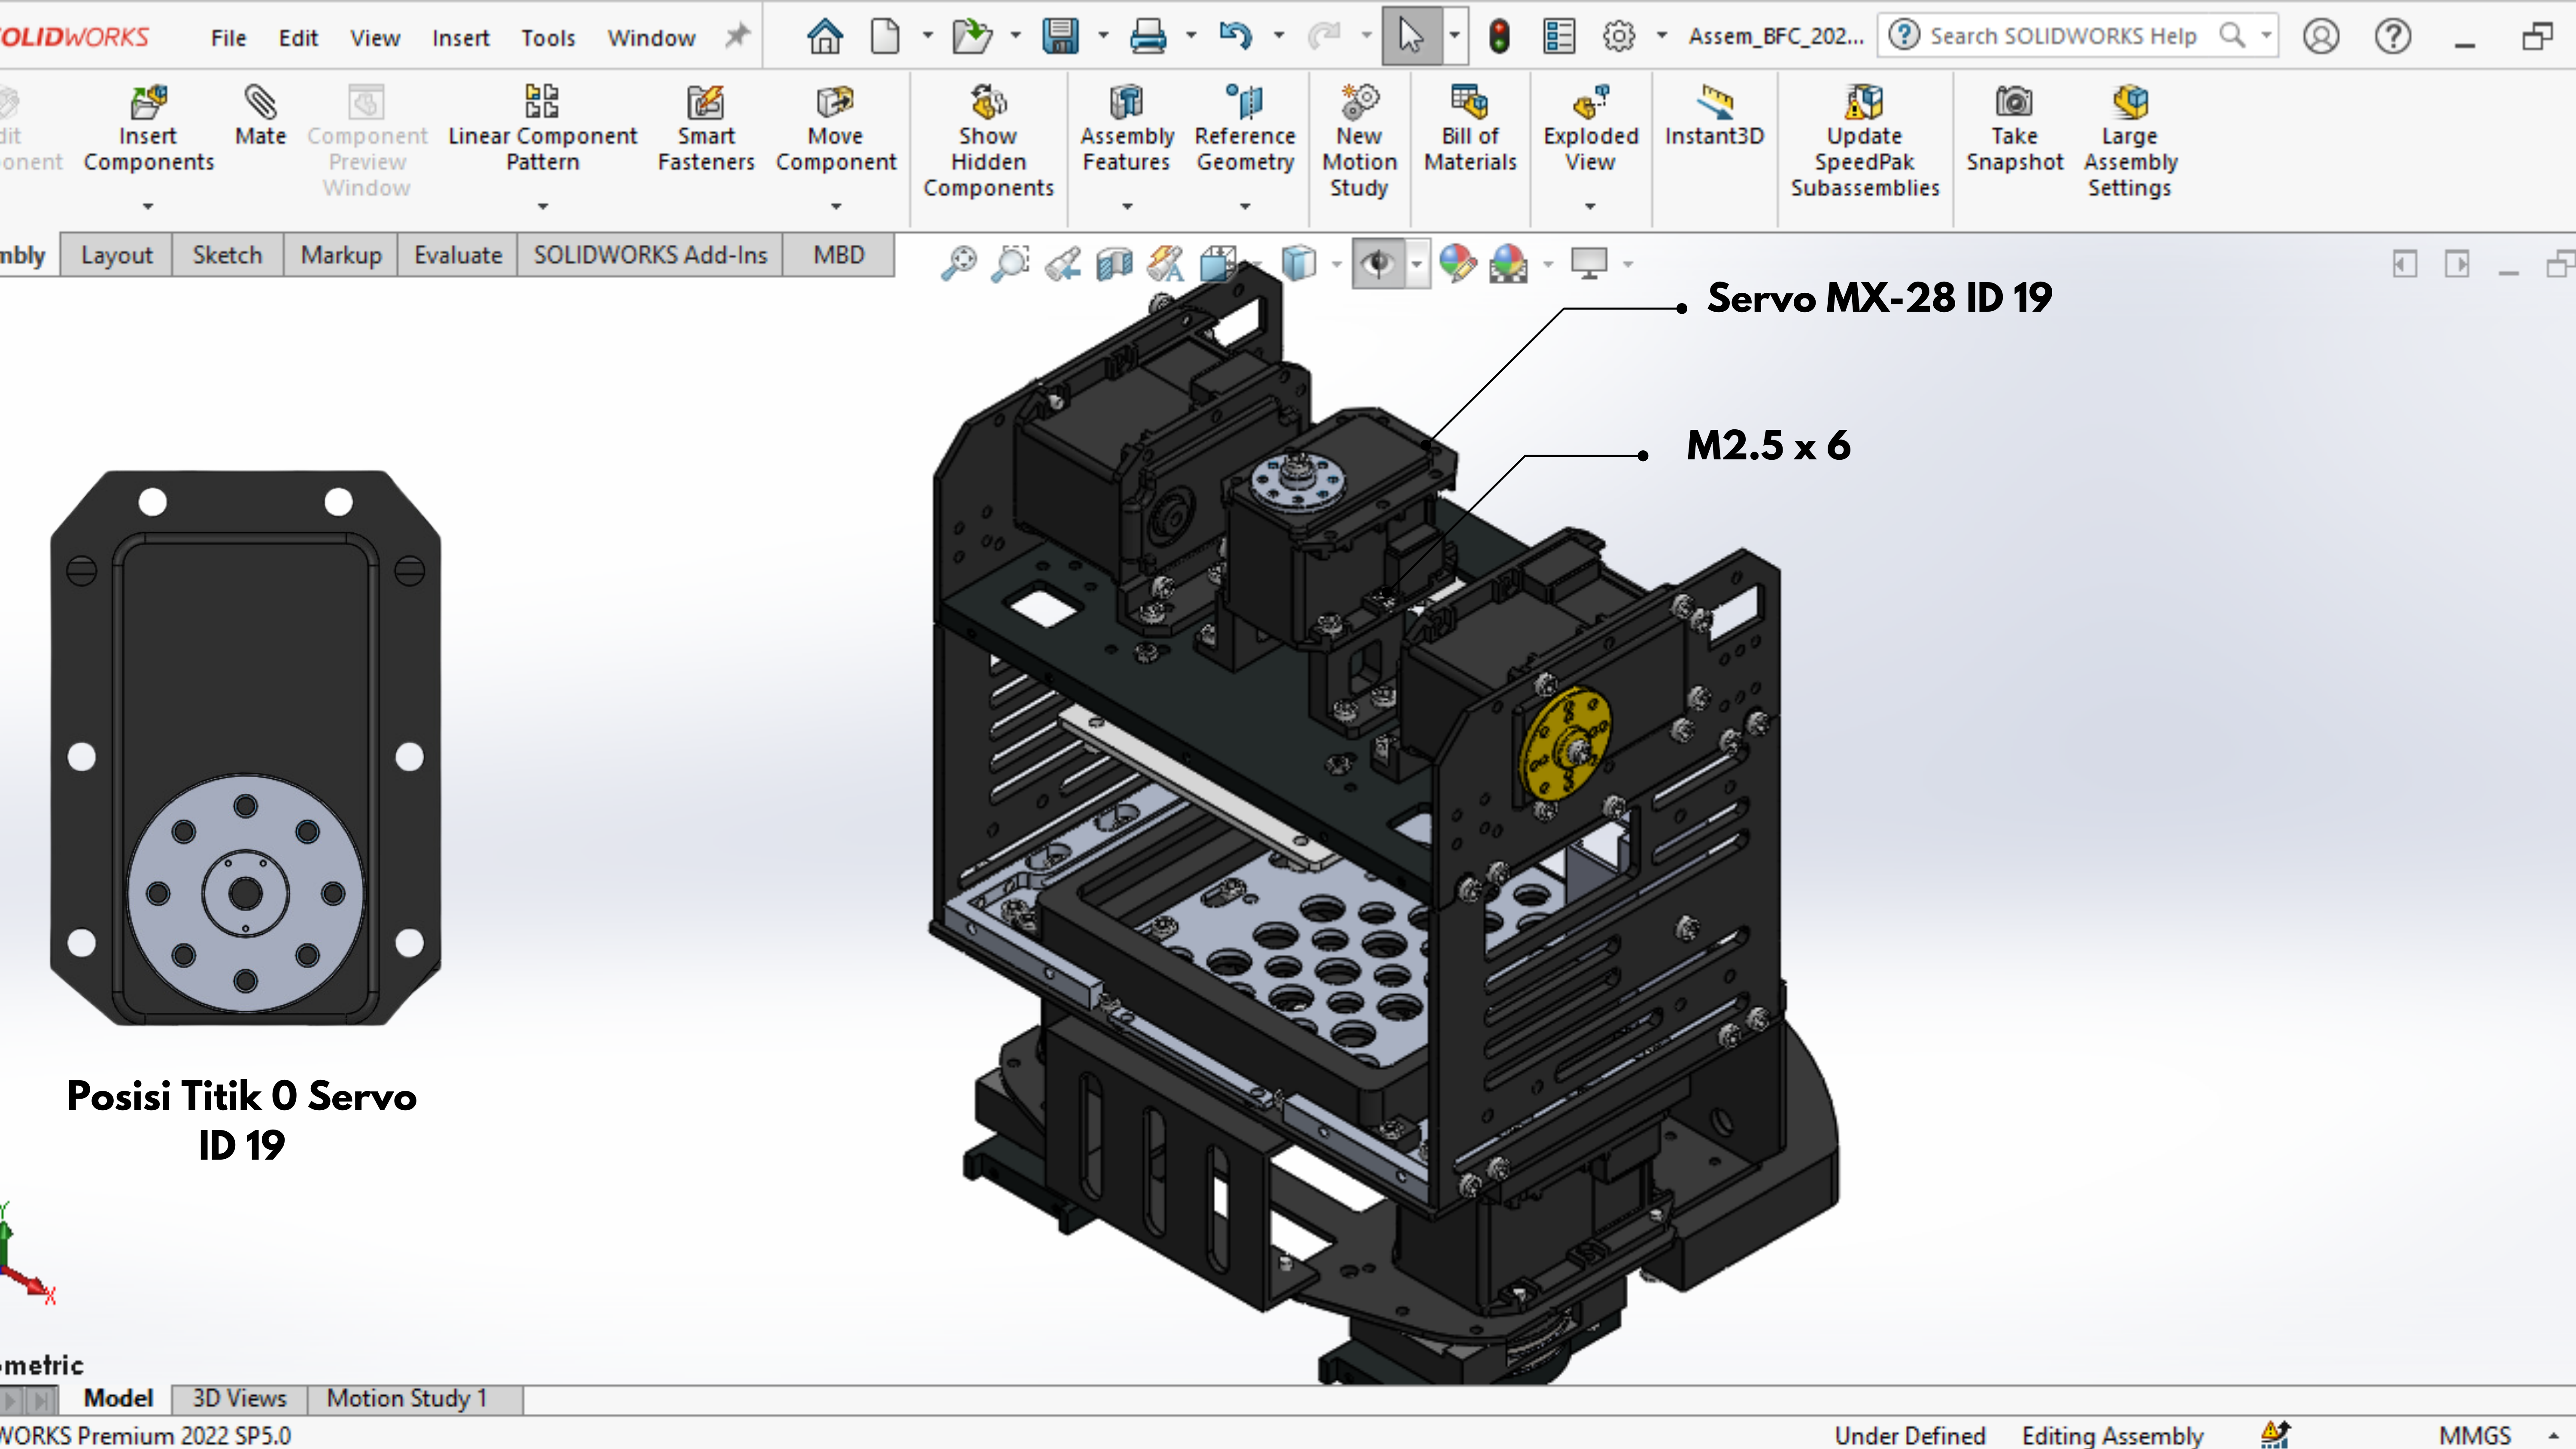Click Take Snapshot

click(x=2014, y=129)
